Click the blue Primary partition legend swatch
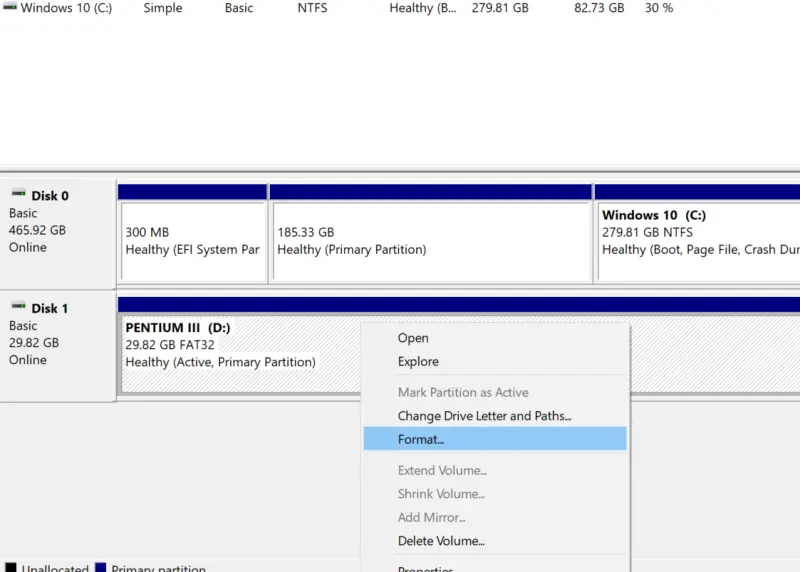Viewport: 800px width, 572px height. [x=101, y=567]
